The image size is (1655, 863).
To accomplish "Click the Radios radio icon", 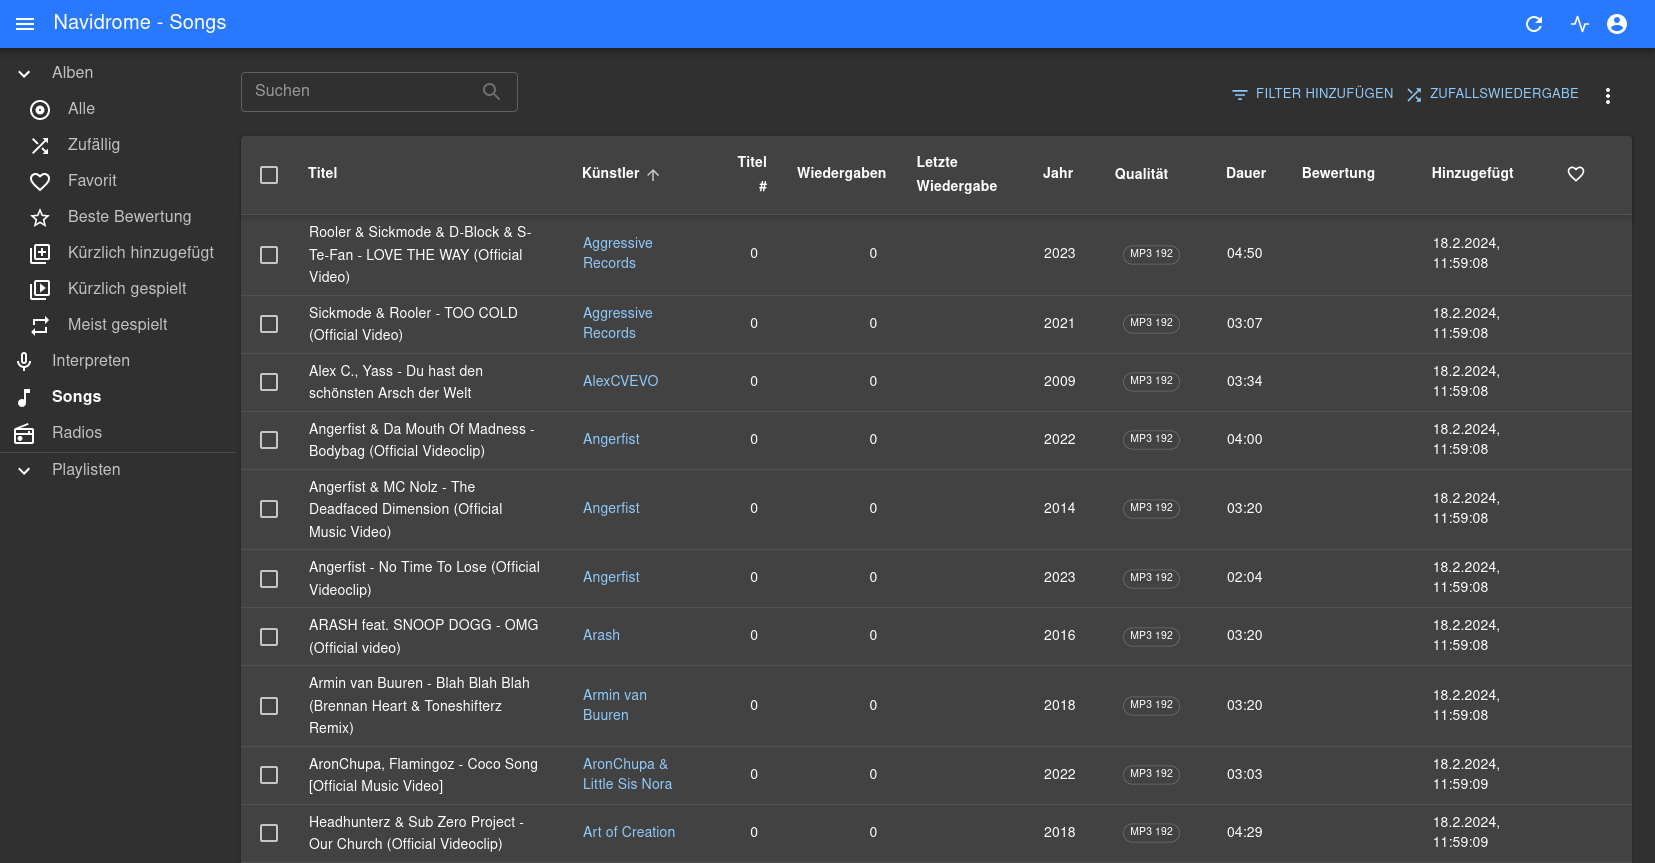I will [24, 433].
